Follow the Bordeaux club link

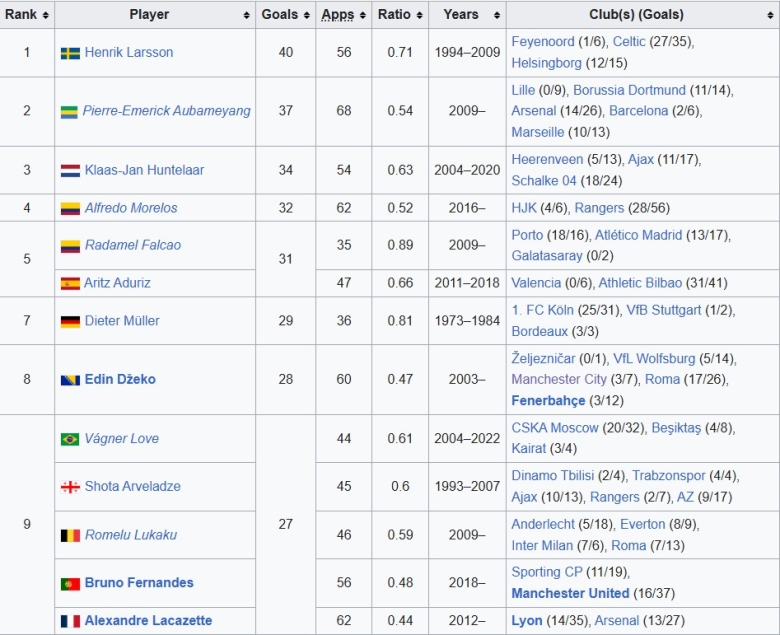[539, 332]
